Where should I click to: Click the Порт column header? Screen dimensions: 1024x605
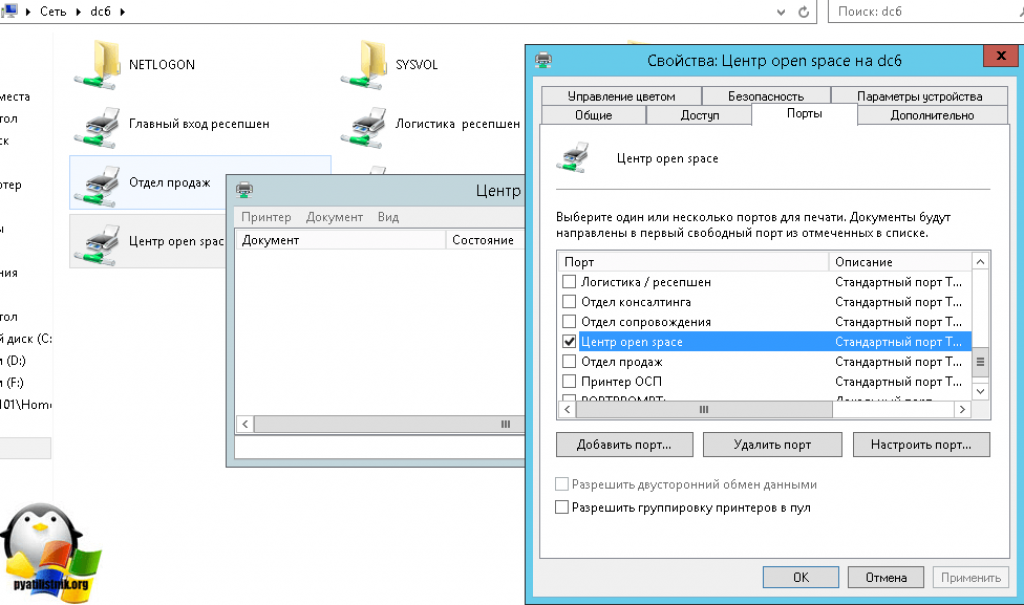click(693, 262)
